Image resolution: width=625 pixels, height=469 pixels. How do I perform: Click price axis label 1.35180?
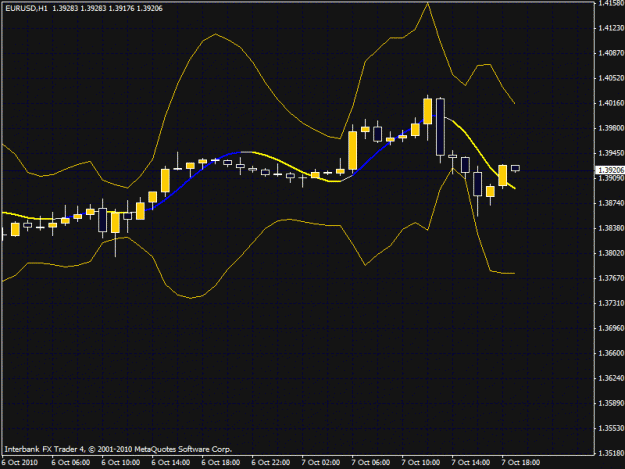[x=611, y=453]
